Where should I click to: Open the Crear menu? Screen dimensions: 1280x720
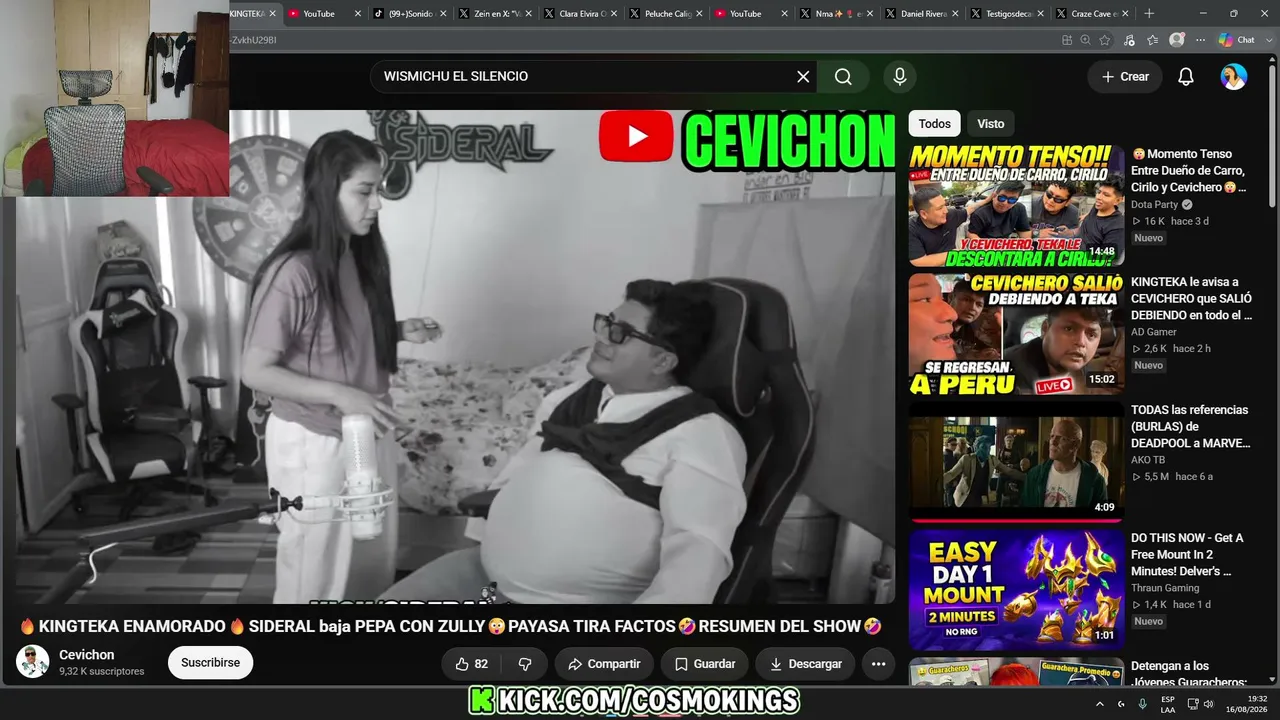point(1125,77)
